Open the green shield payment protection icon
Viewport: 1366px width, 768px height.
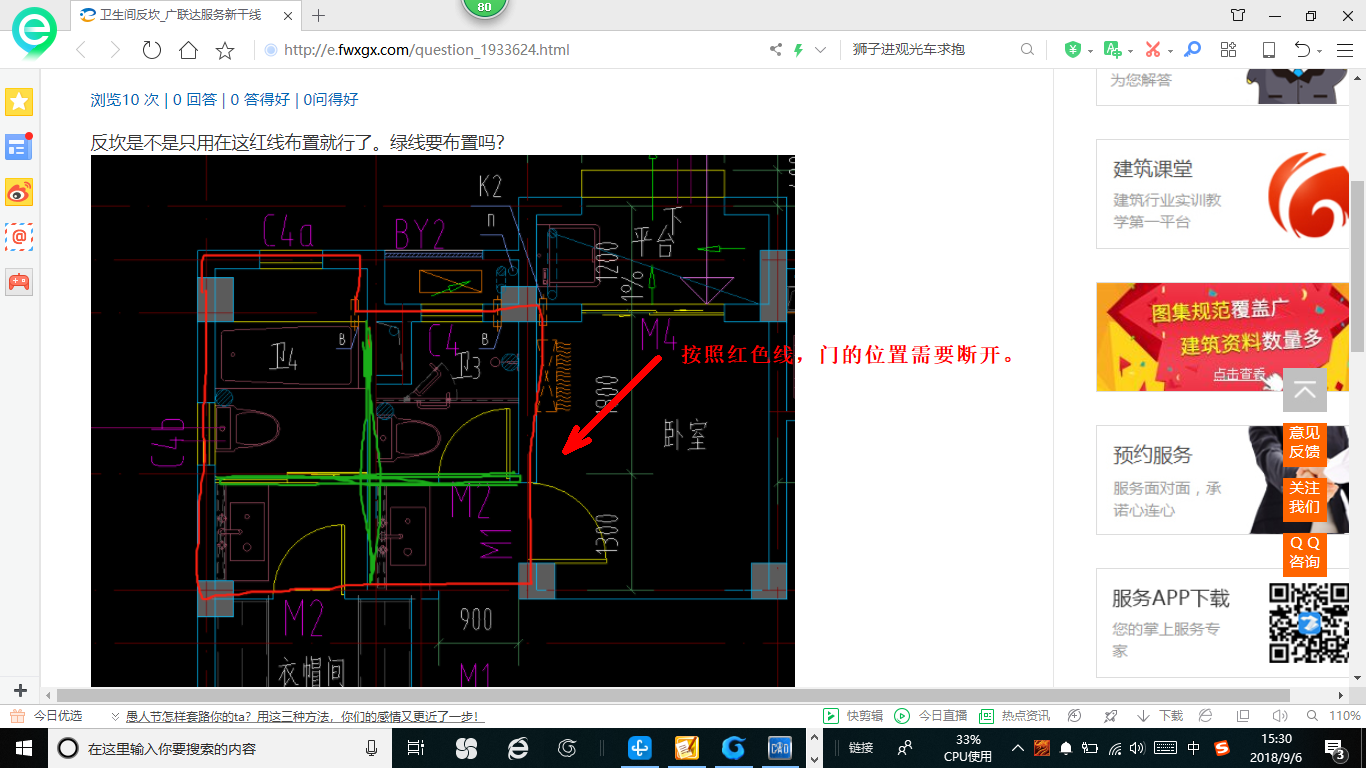pos(1073,50)
